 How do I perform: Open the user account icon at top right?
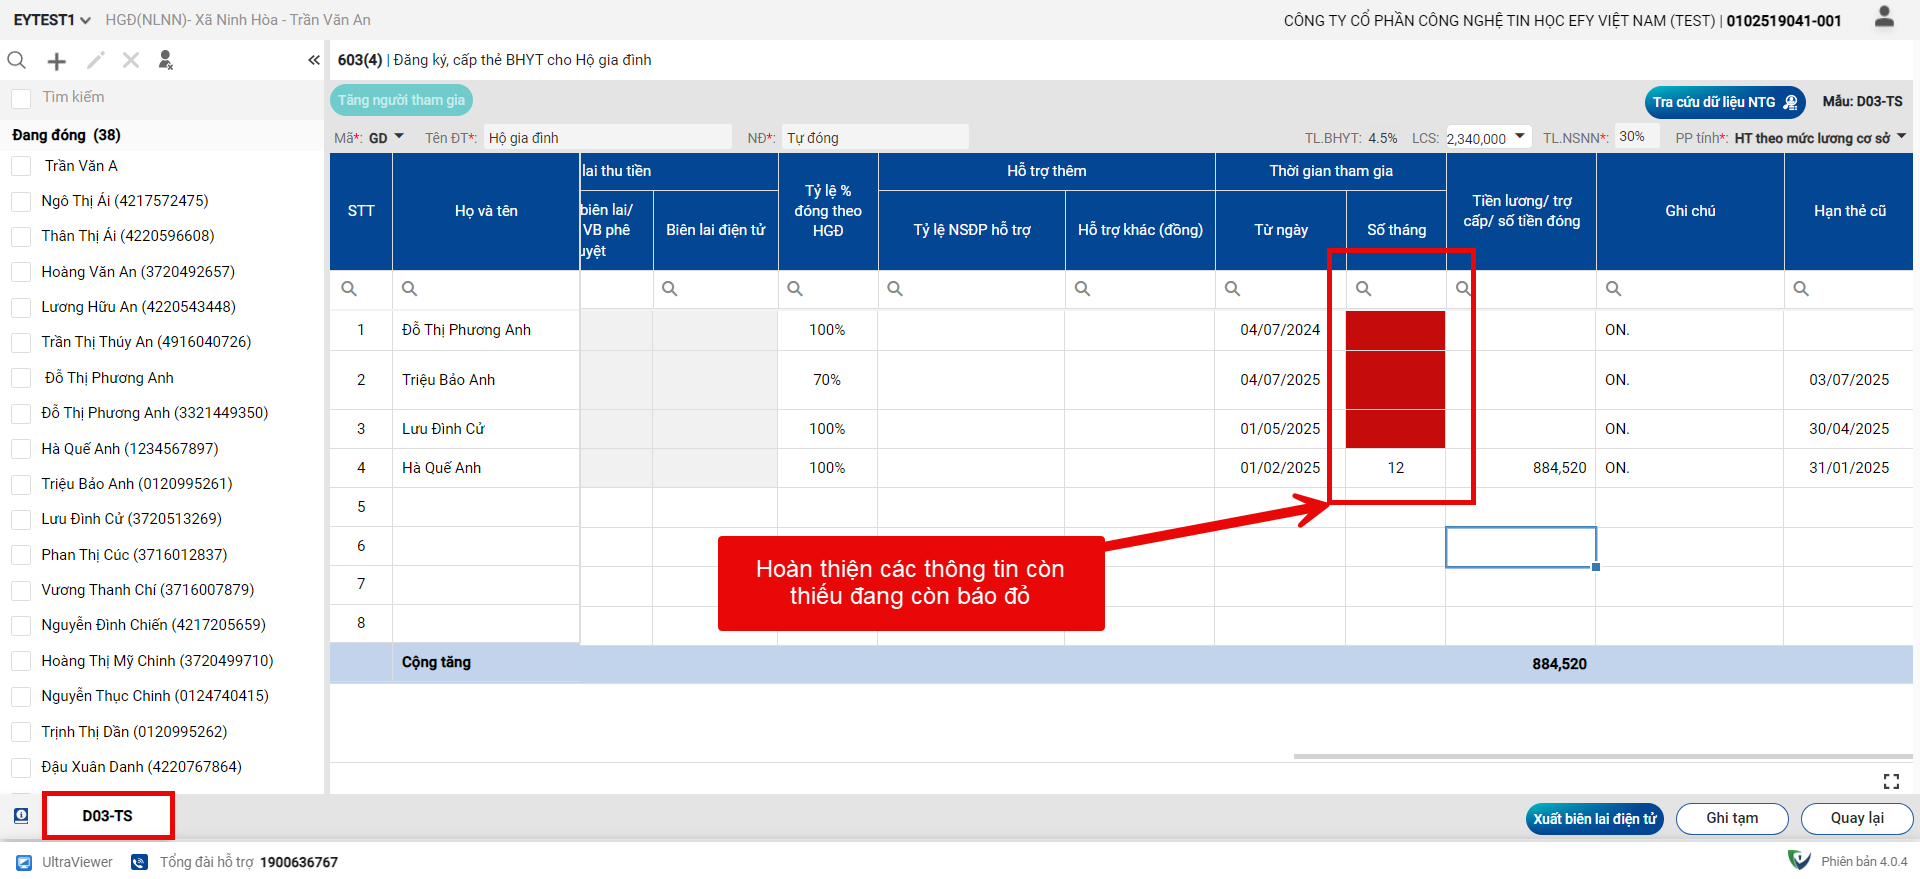point(1884,17)
